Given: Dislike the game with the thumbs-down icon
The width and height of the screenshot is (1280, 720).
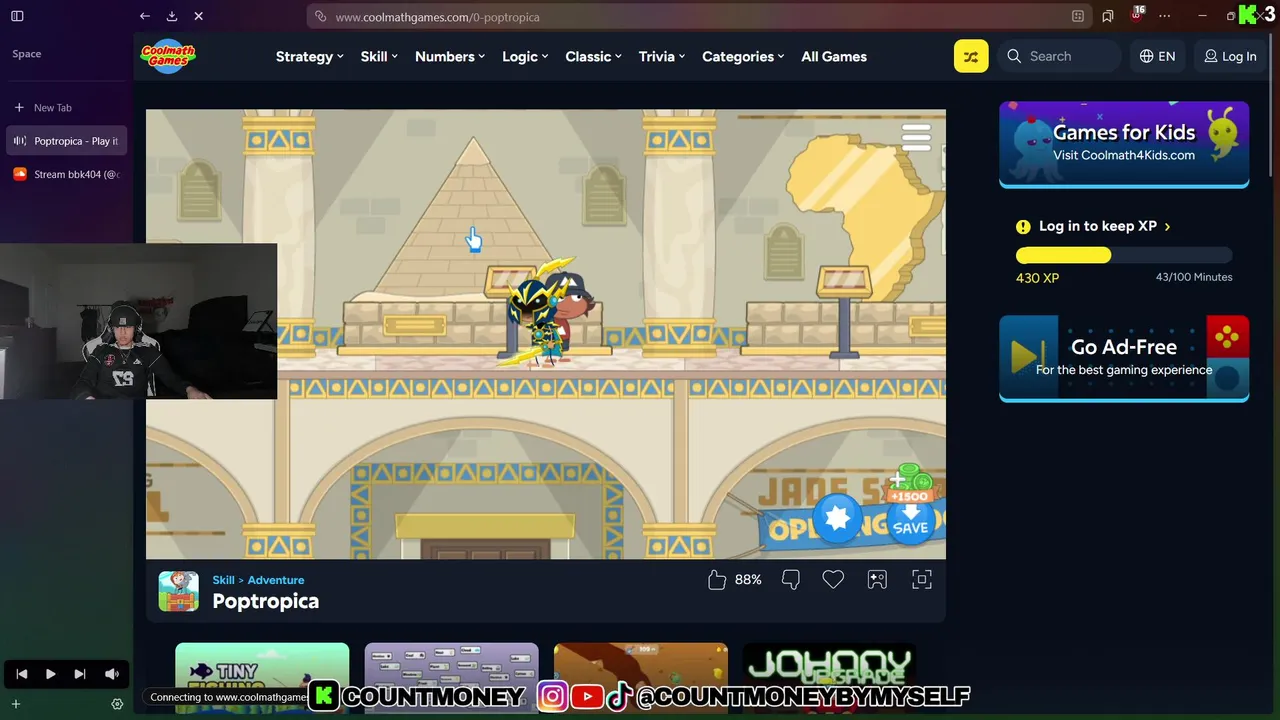Looking at the screenshot, I should (790, 580).
